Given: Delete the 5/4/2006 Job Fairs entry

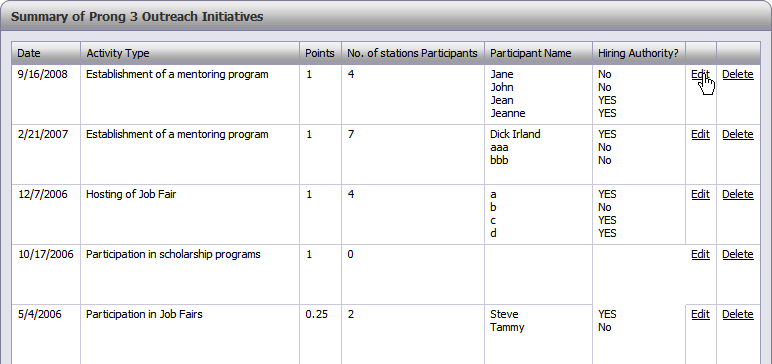Looking at the screenshot, I should (x=738, y=315).
